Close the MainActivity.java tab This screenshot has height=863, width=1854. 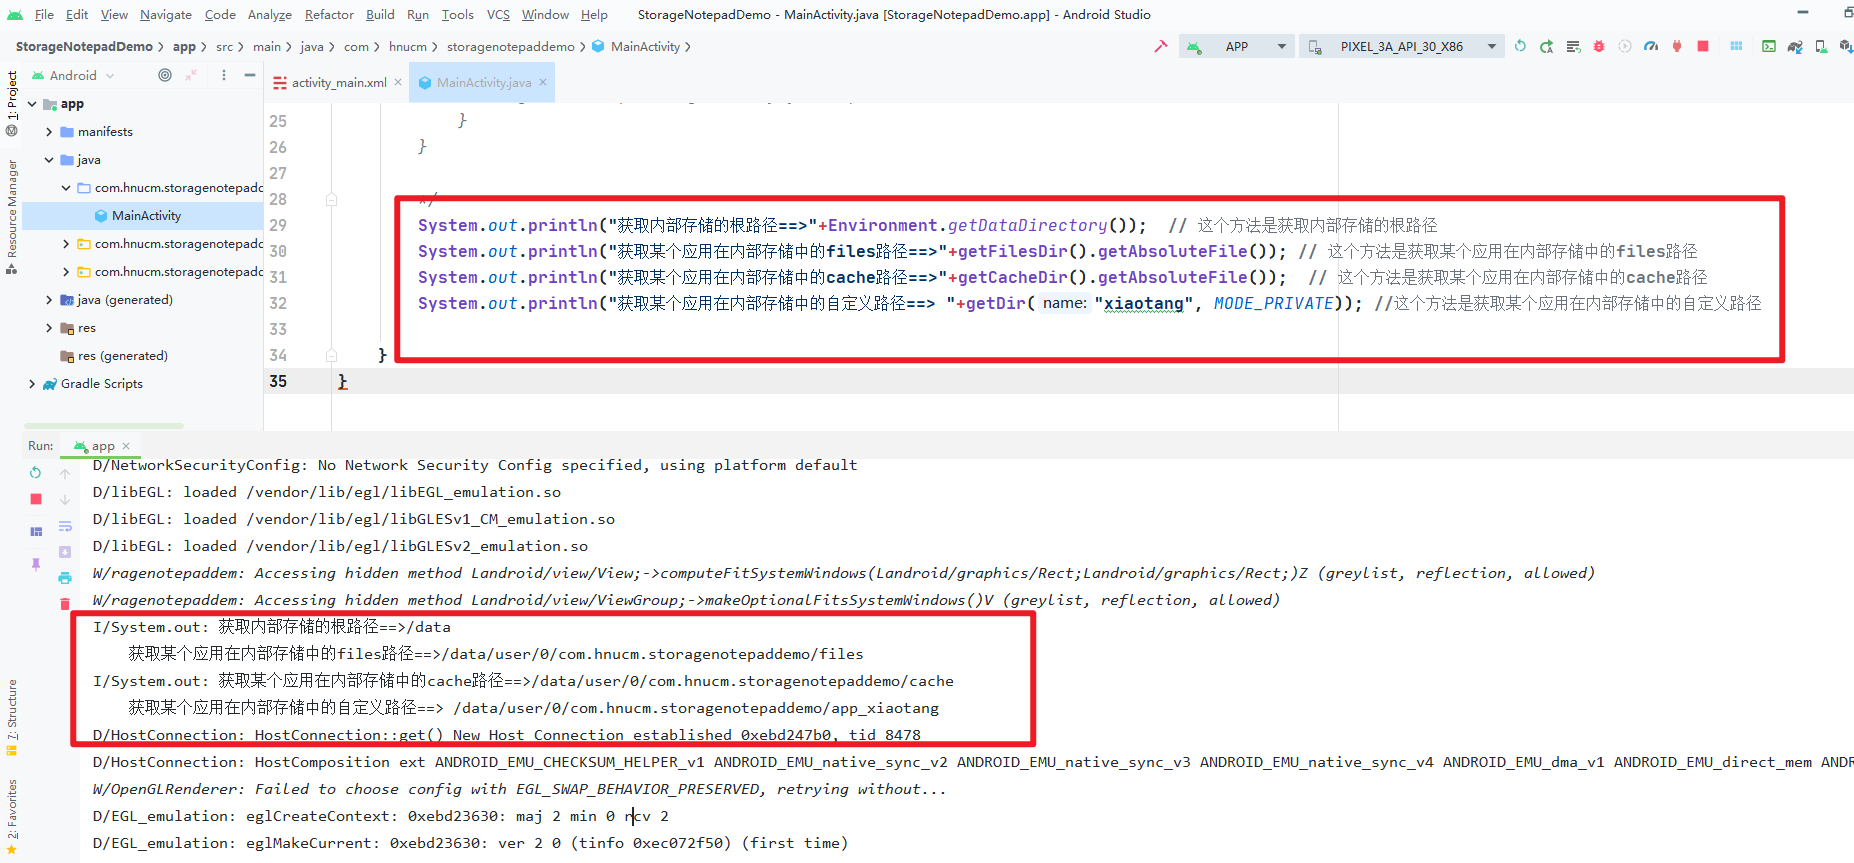(x=543, y=82)
